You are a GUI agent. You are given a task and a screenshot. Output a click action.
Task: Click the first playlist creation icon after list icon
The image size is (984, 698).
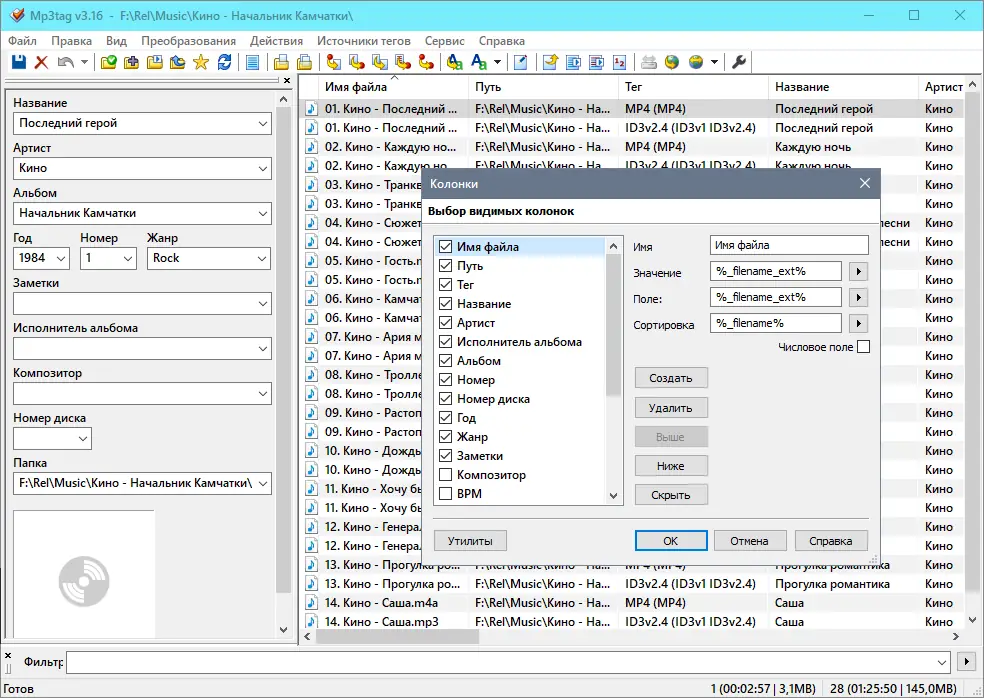click(281, 62)
